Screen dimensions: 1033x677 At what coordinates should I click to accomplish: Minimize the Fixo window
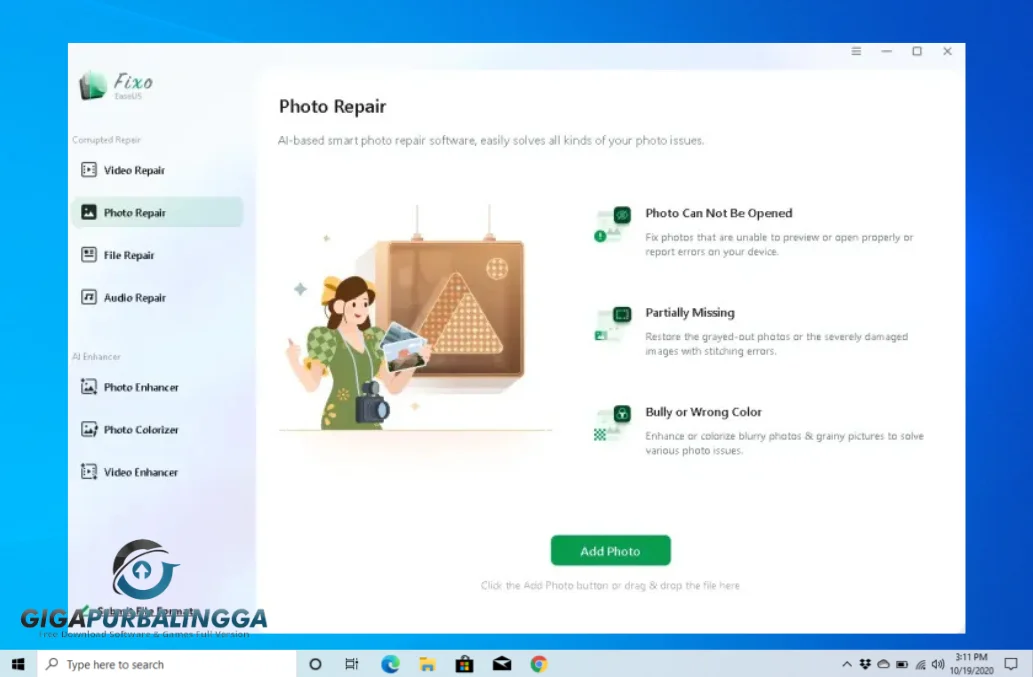point(887,51)
